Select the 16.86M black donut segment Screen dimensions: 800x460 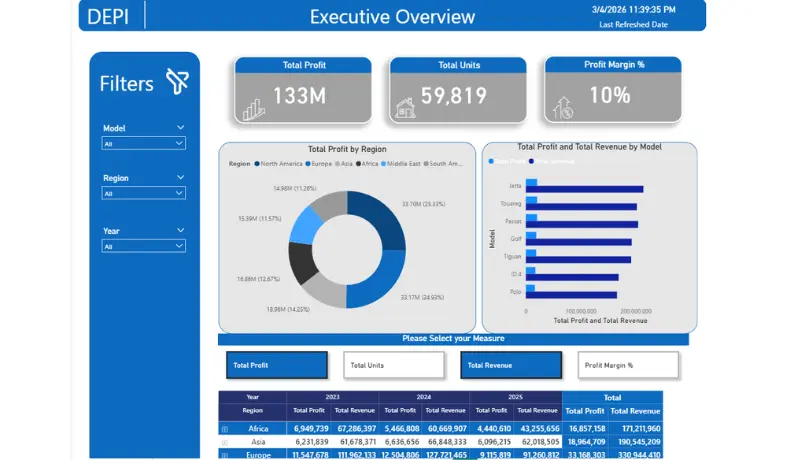click(x=301, y=262)
